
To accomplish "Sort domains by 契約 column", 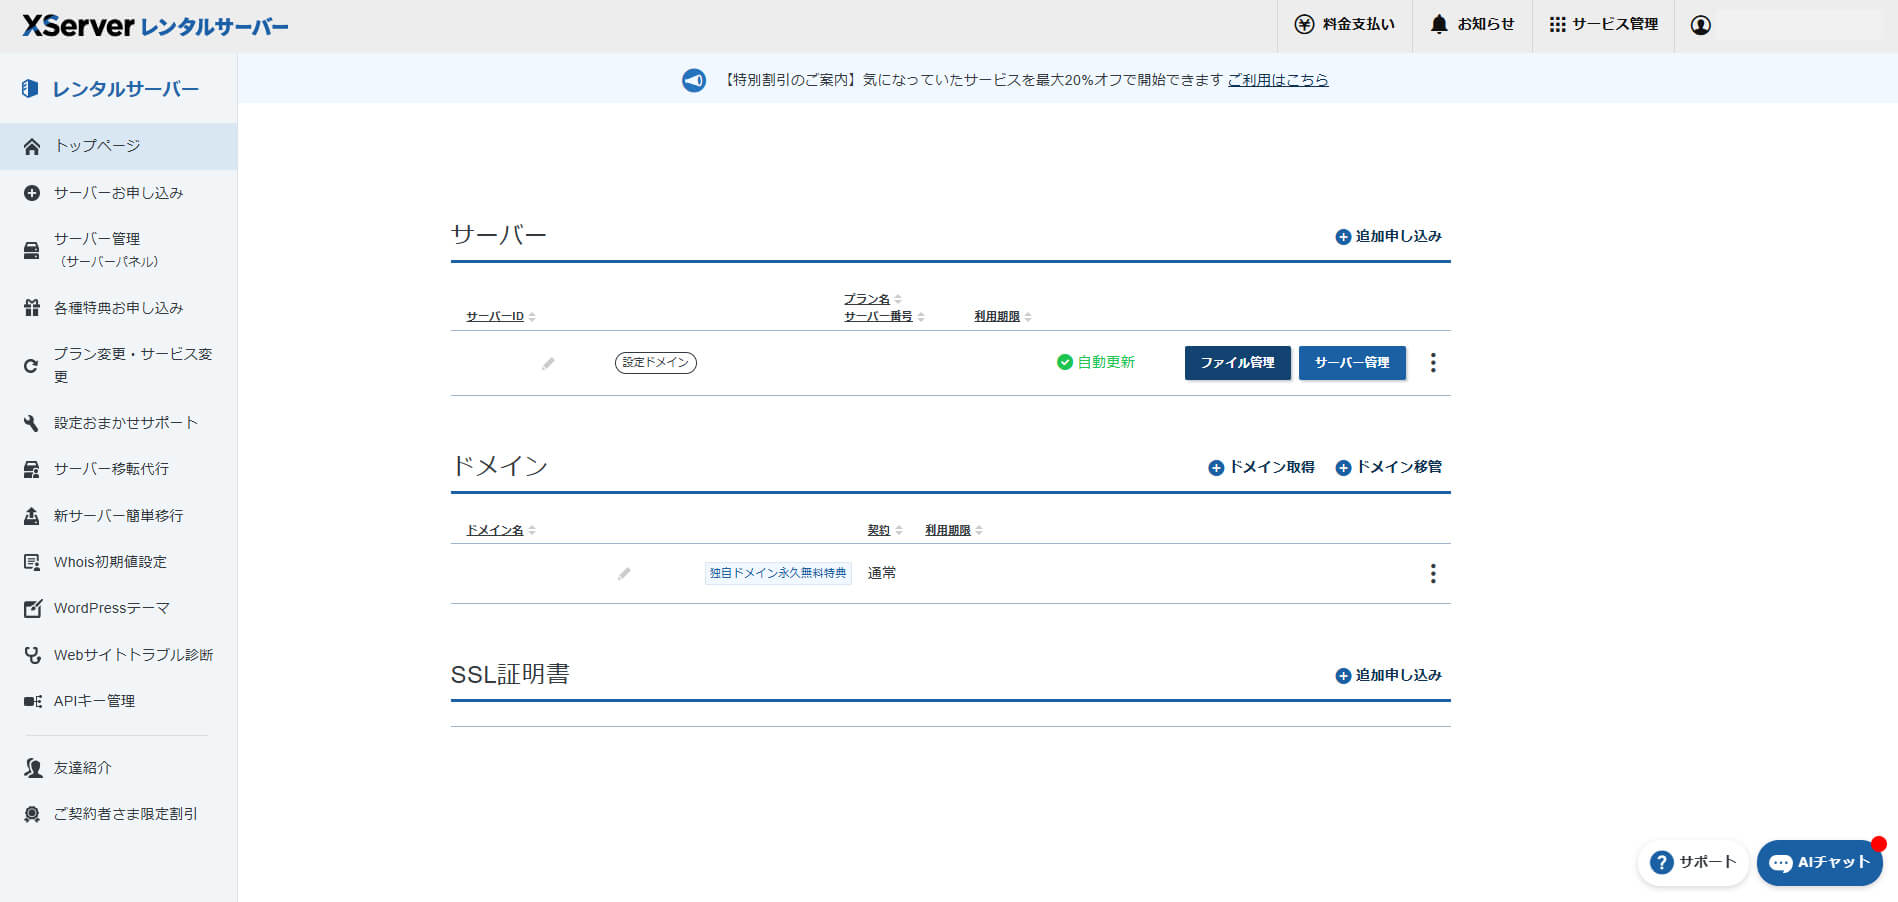I will click(885, 530).
